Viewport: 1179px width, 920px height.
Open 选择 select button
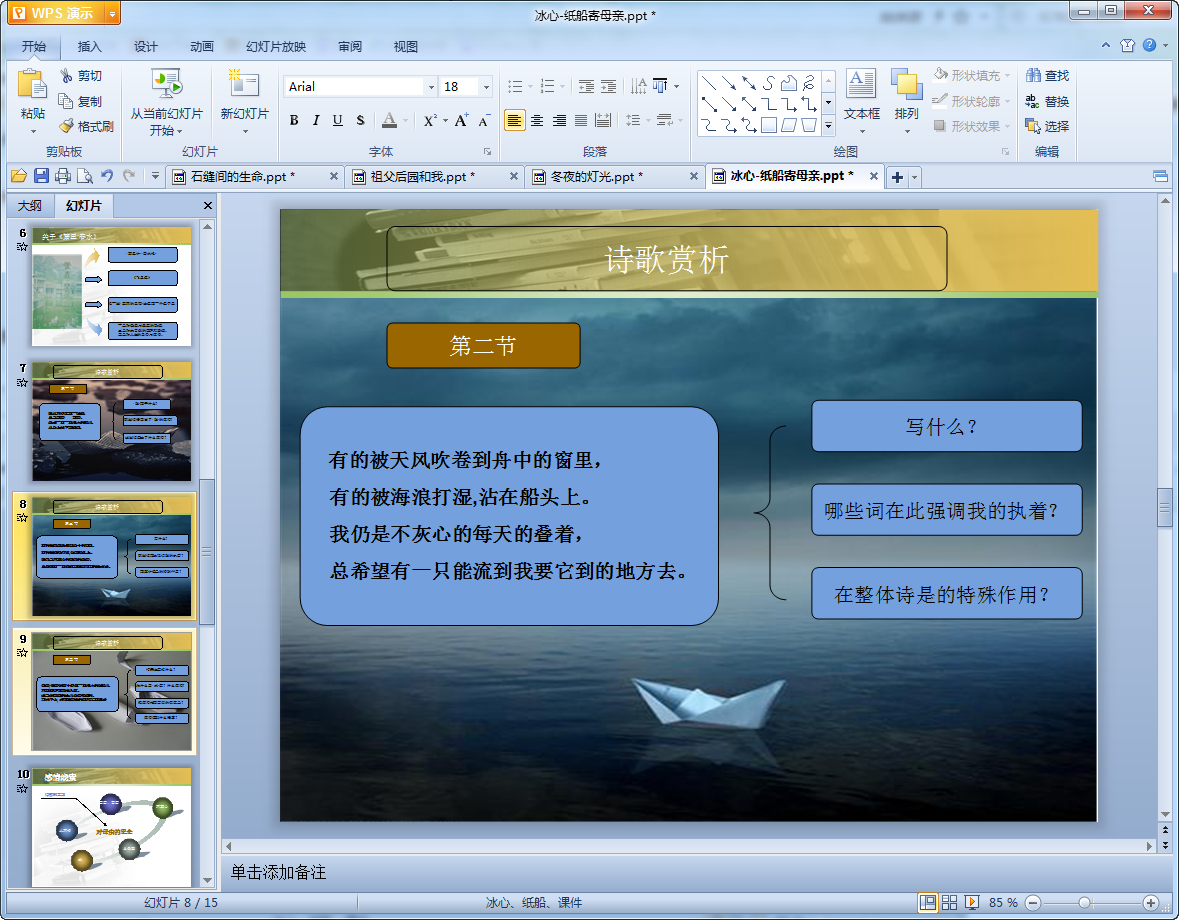tap(1047, 126)
